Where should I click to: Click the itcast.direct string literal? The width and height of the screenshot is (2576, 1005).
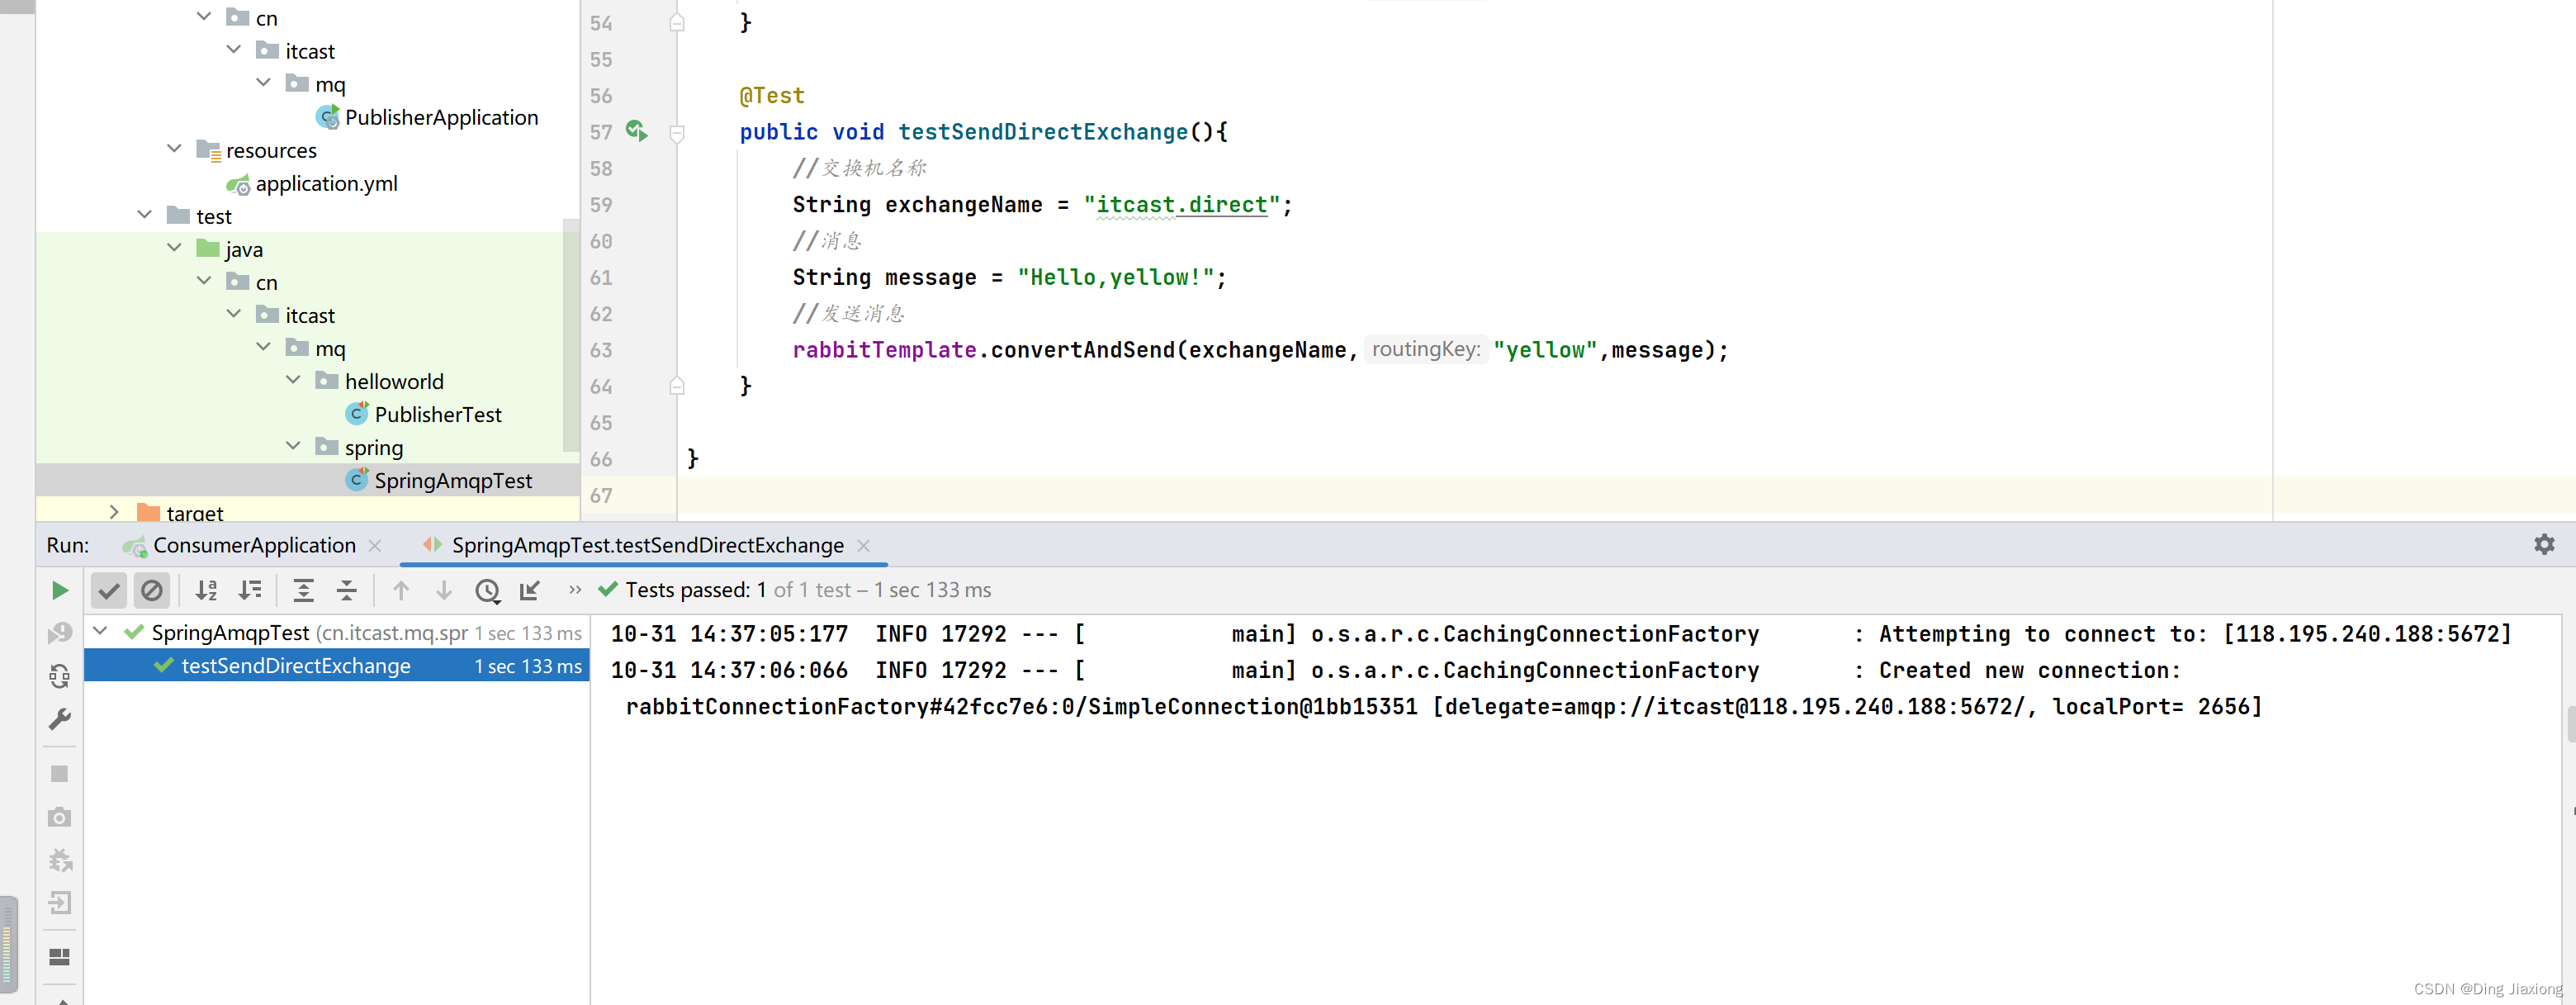point(1181,205)
